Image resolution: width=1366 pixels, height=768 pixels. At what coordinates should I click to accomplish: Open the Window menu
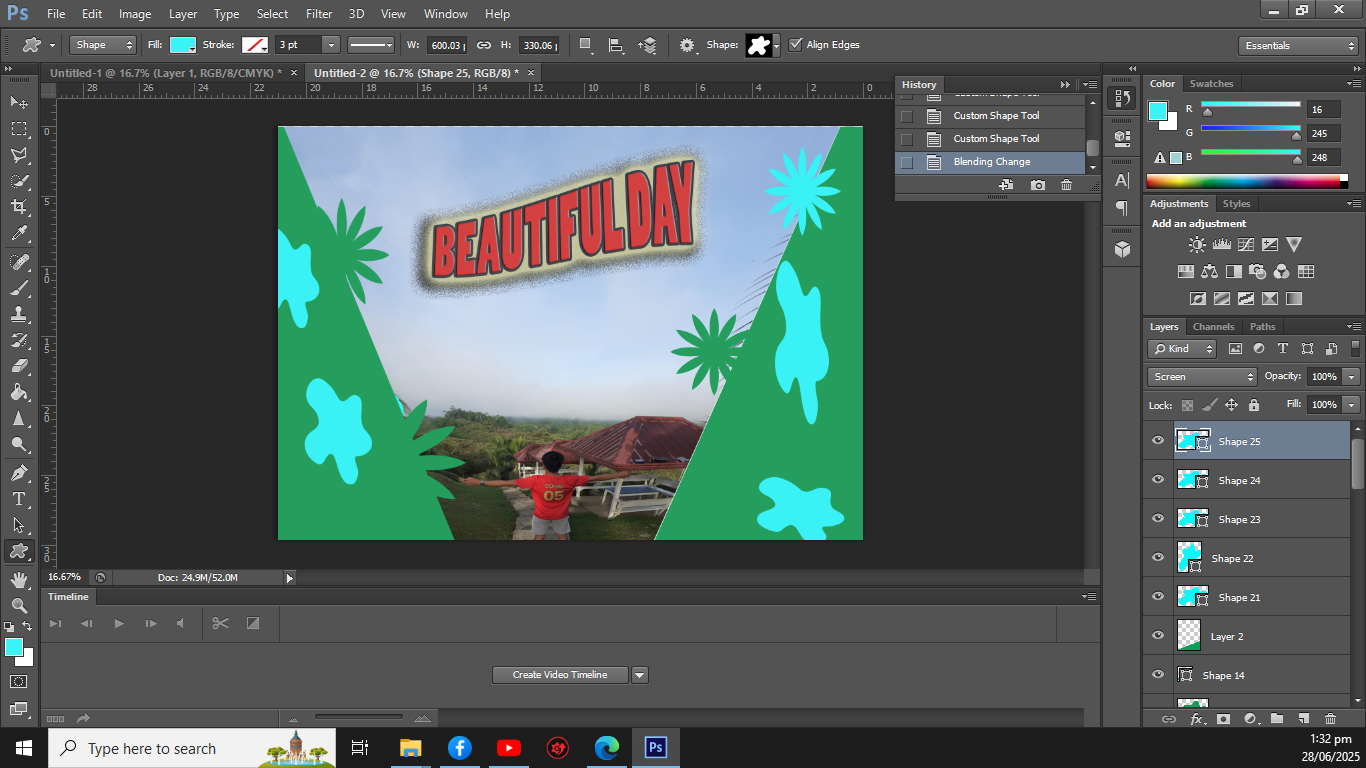point(445,14)
